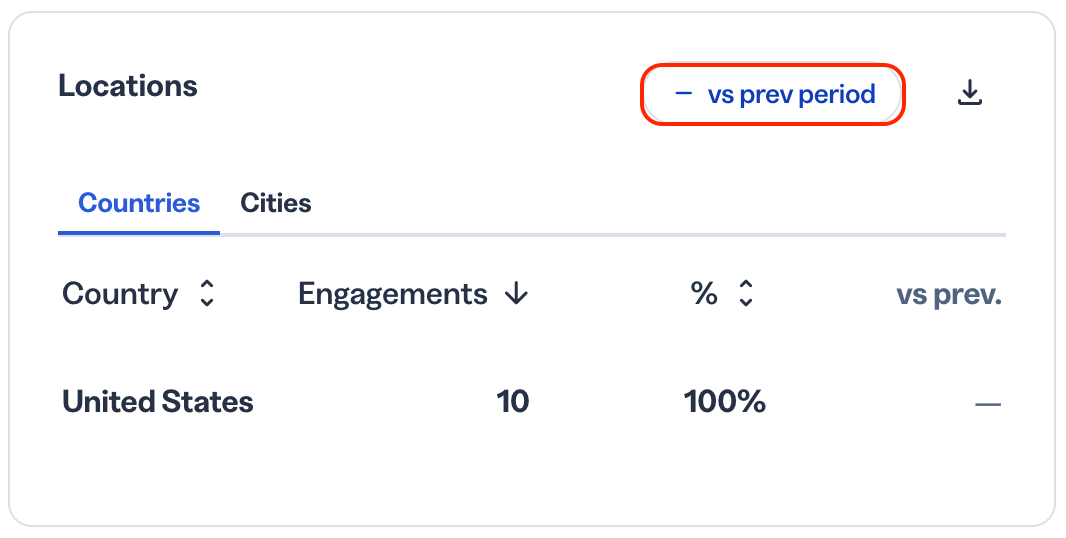The image size is (1066, 538).
Task: Select the United States row
Action: pos(532,402)
